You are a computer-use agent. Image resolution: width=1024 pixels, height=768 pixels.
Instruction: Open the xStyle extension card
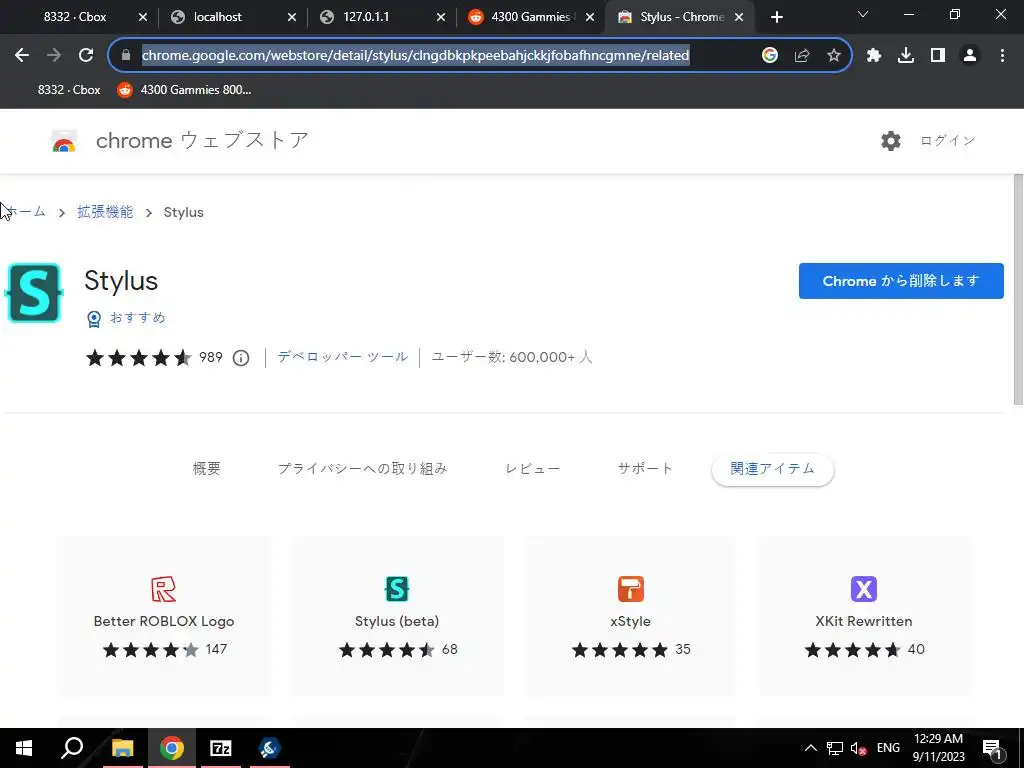point(631,616)
